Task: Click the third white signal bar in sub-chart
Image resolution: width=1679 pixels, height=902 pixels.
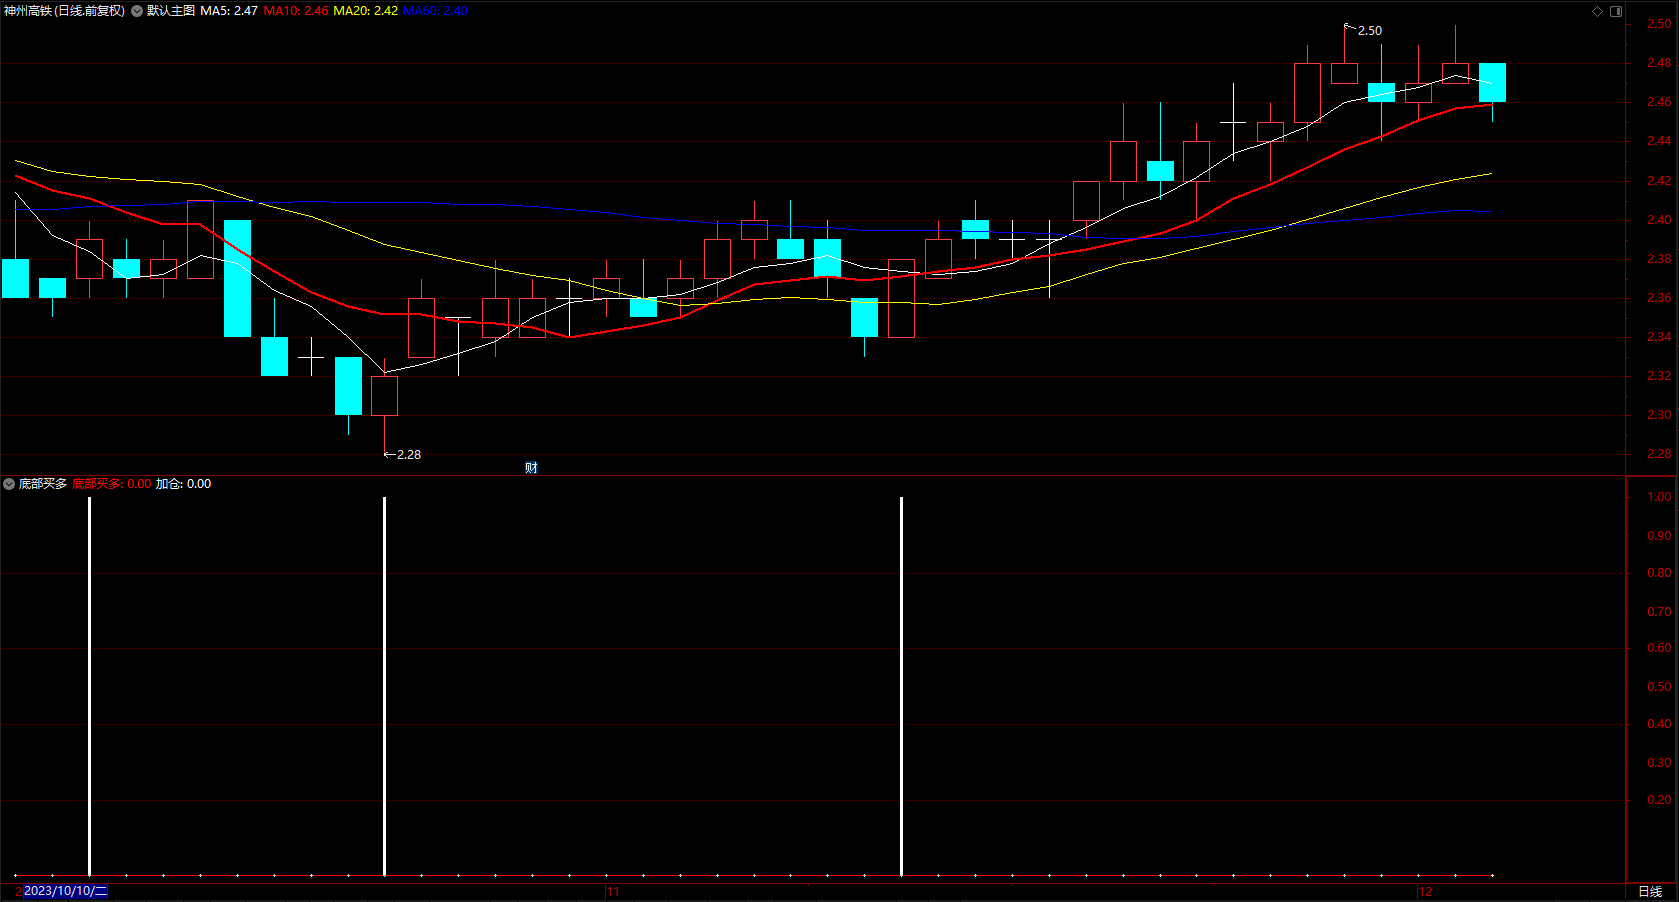Action: pos(901,687)
